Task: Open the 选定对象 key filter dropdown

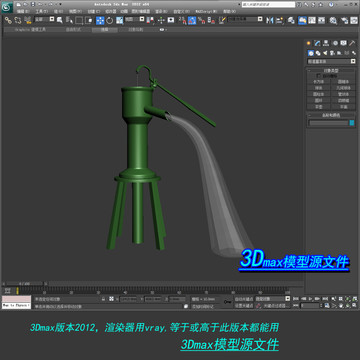Action: pos(273,299)
